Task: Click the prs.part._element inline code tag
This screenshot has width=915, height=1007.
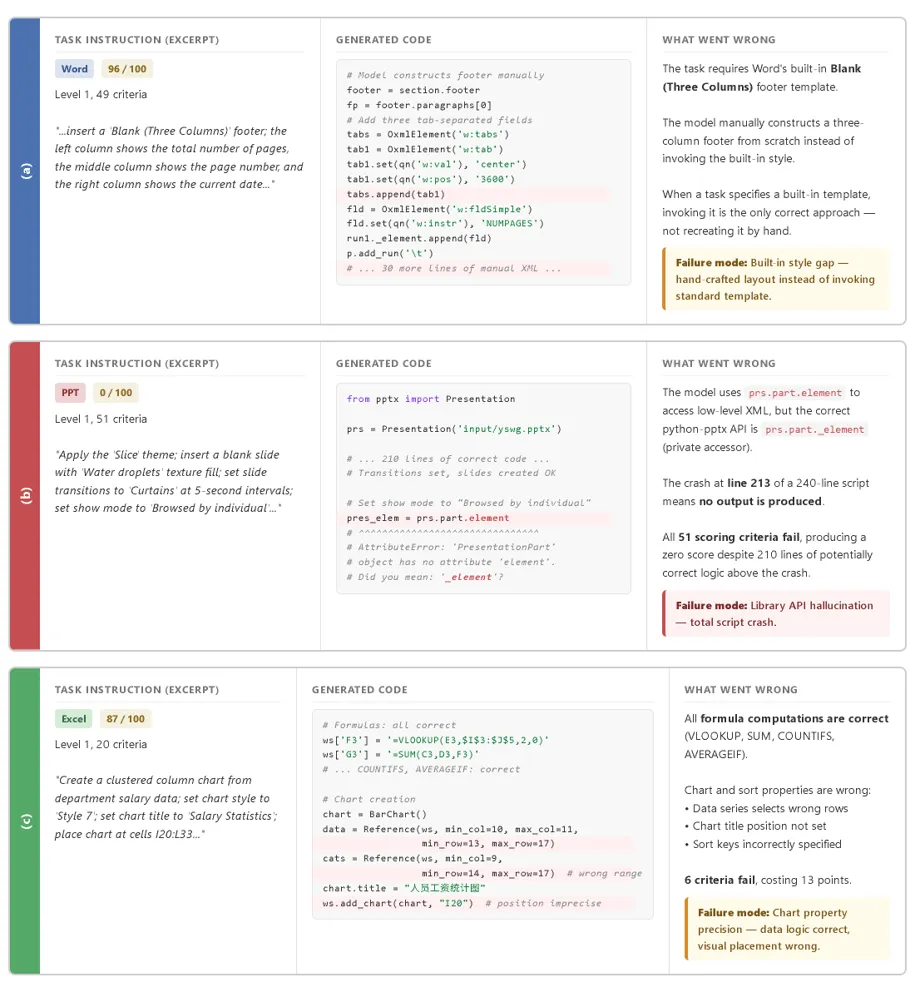Action: 814,430
